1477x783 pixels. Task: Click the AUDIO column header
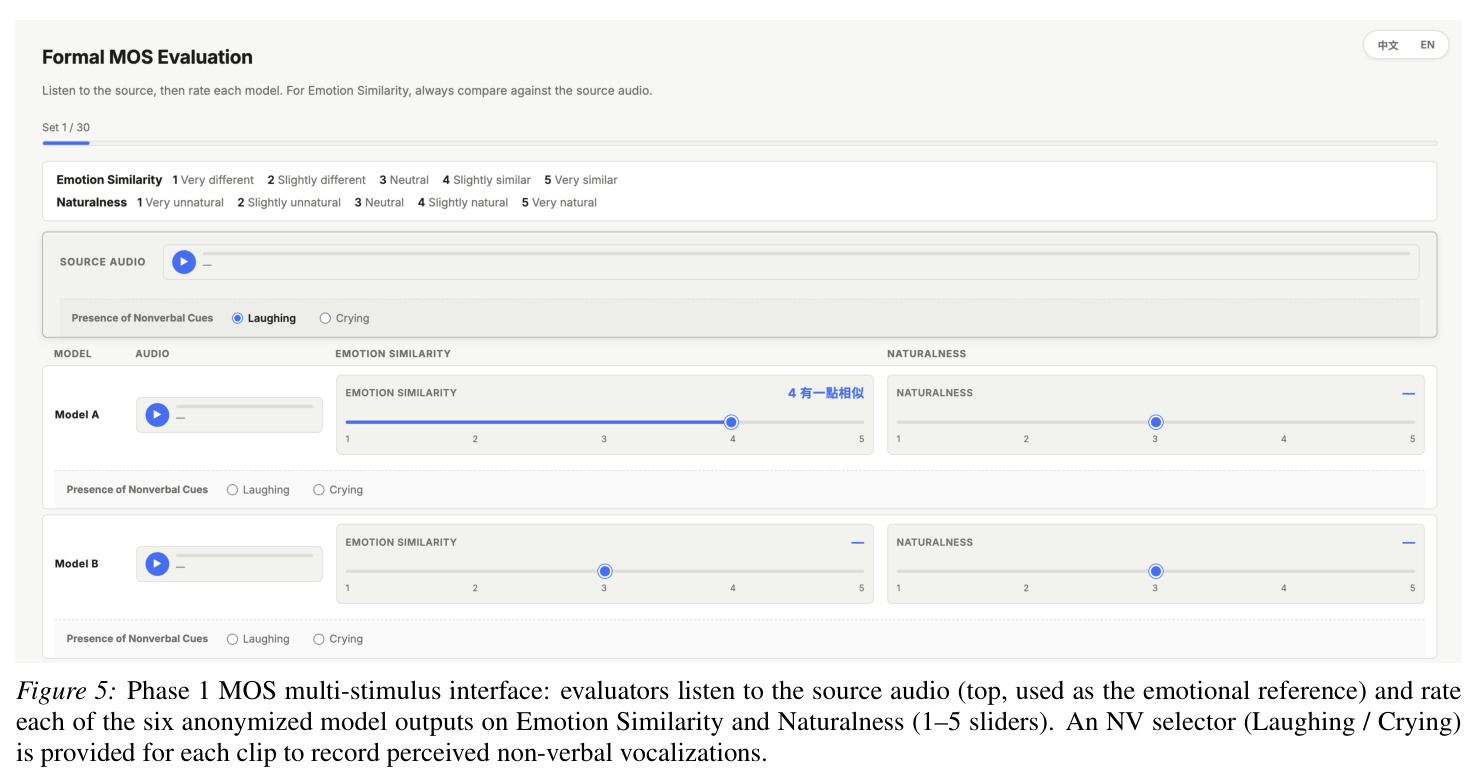(153, 354)
